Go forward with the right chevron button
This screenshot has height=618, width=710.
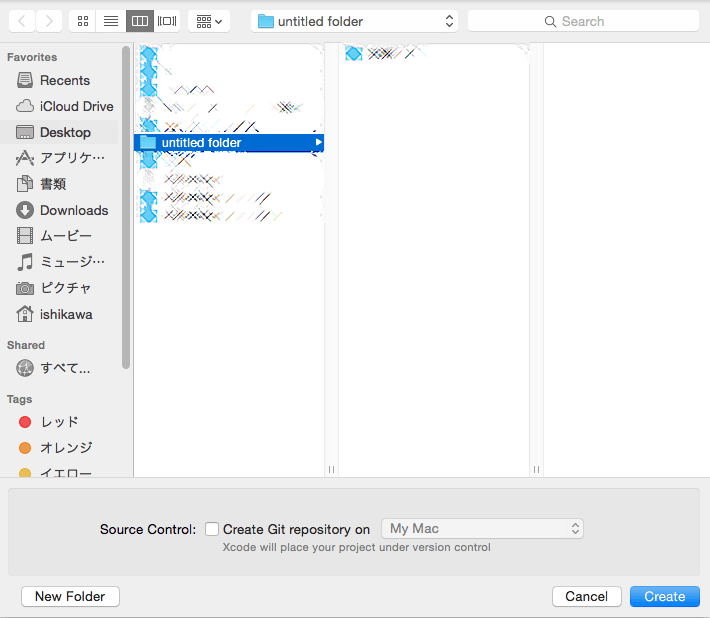click(49, 21)
